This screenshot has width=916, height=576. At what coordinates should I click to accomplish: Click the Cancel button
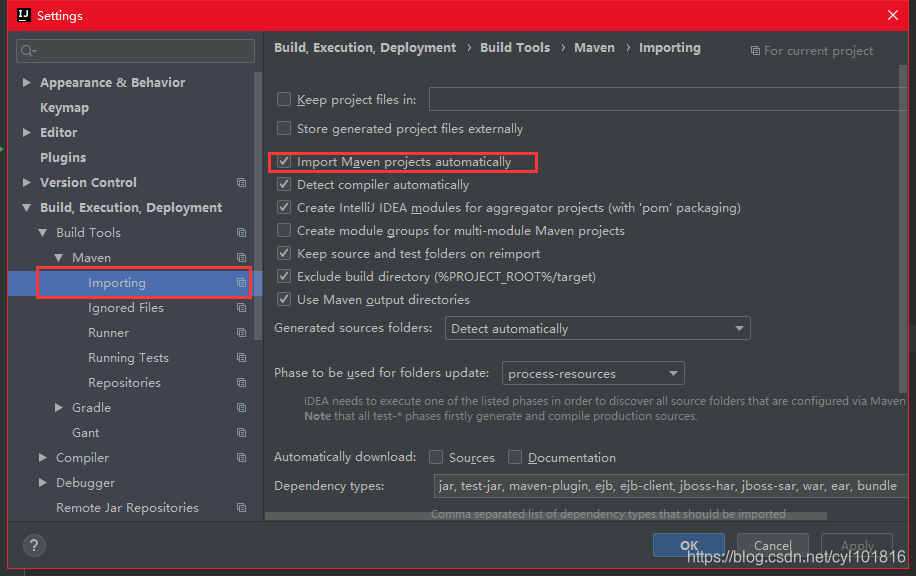(772, 546)
